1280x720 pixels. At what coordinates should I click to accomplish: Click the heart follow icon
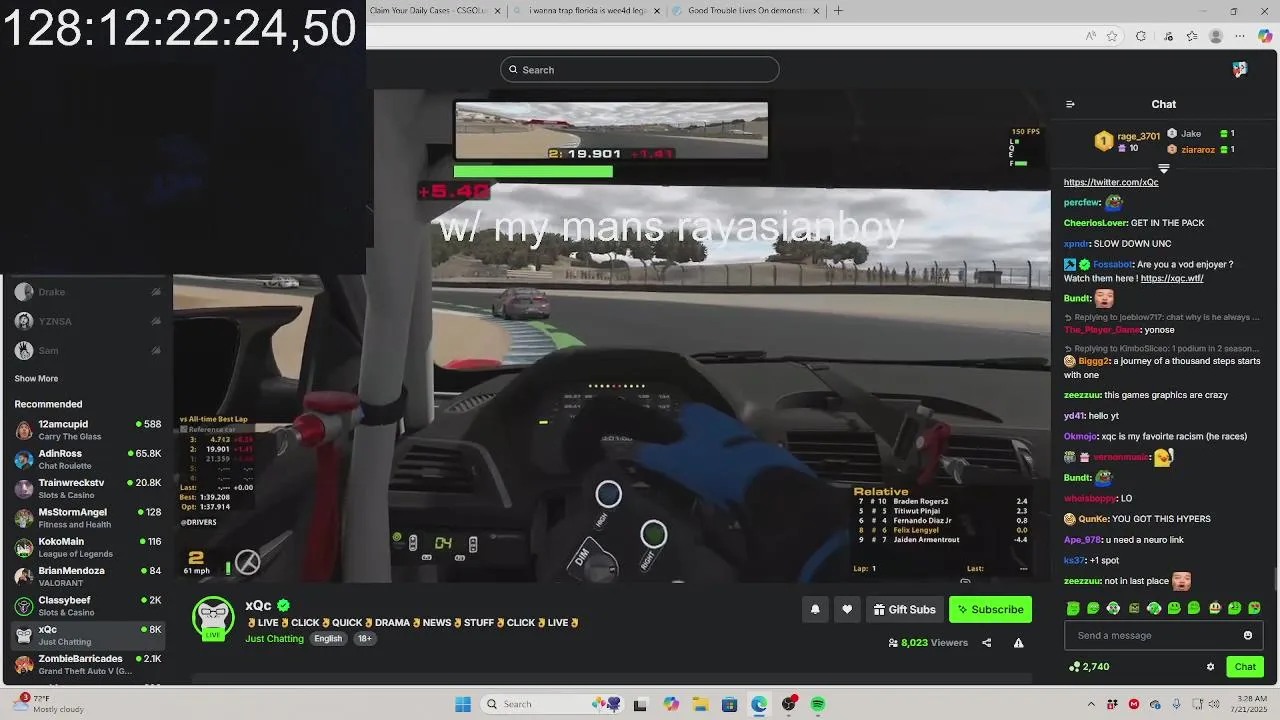(x=847, y=609)
